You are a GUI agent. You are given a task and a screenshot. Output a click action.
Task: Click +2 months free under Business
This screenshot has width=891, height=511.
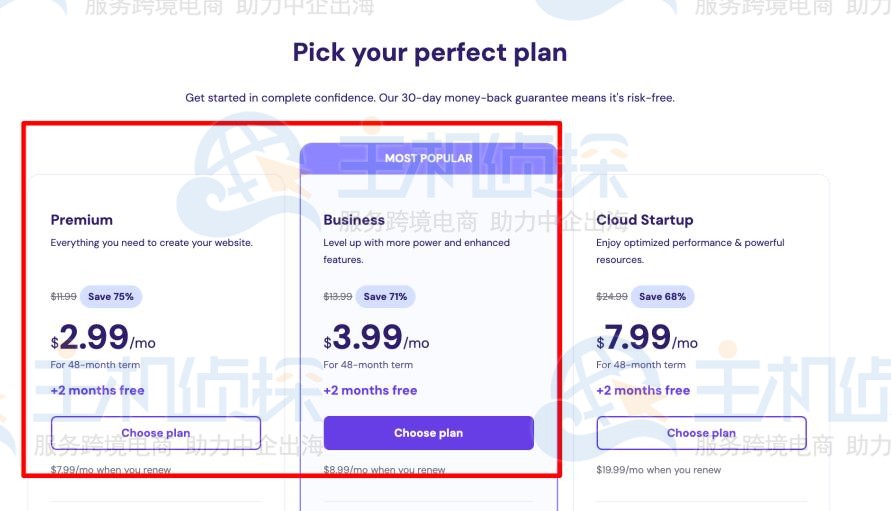click(x=370, y=390)
